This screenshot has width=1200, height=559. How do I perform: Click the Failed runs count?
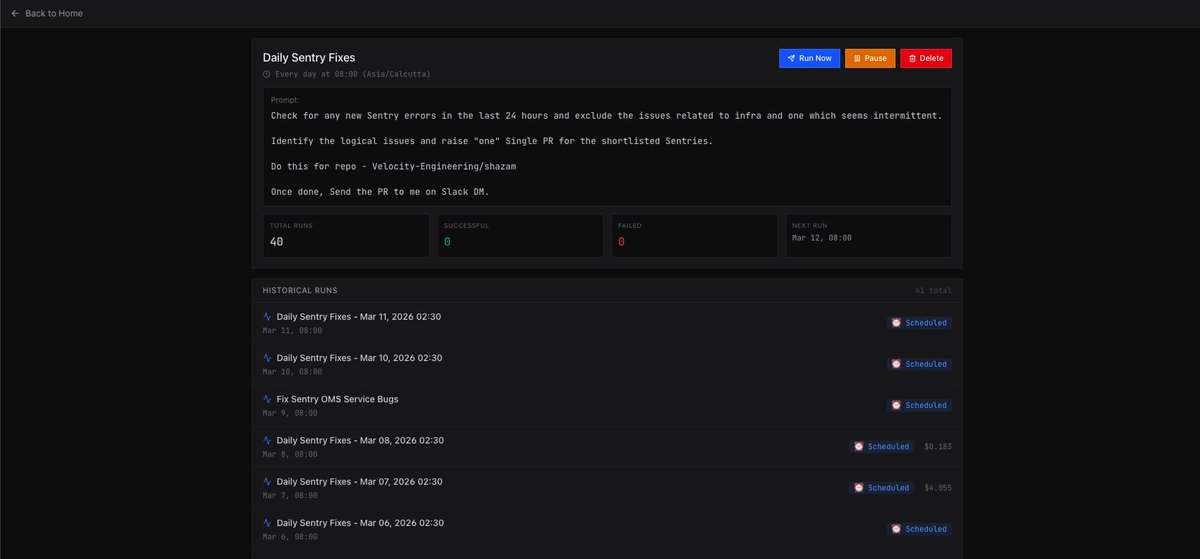point(621,242)
